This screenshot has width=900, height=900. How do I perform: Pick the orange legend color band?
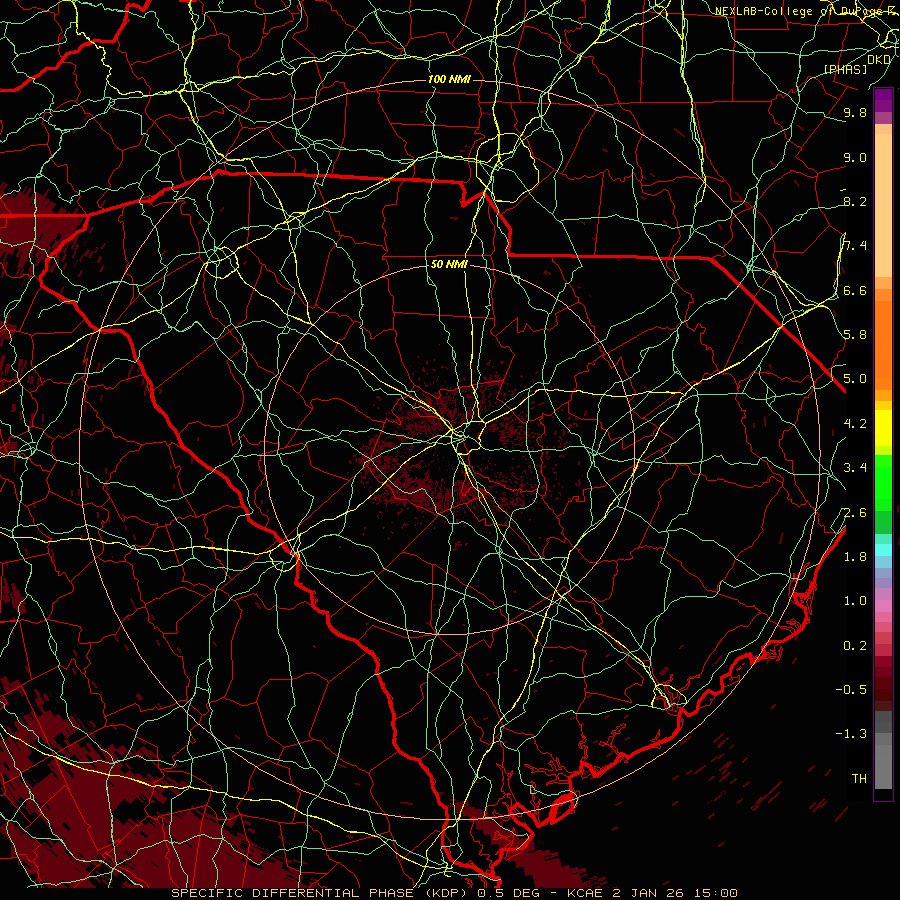point(883,344)
